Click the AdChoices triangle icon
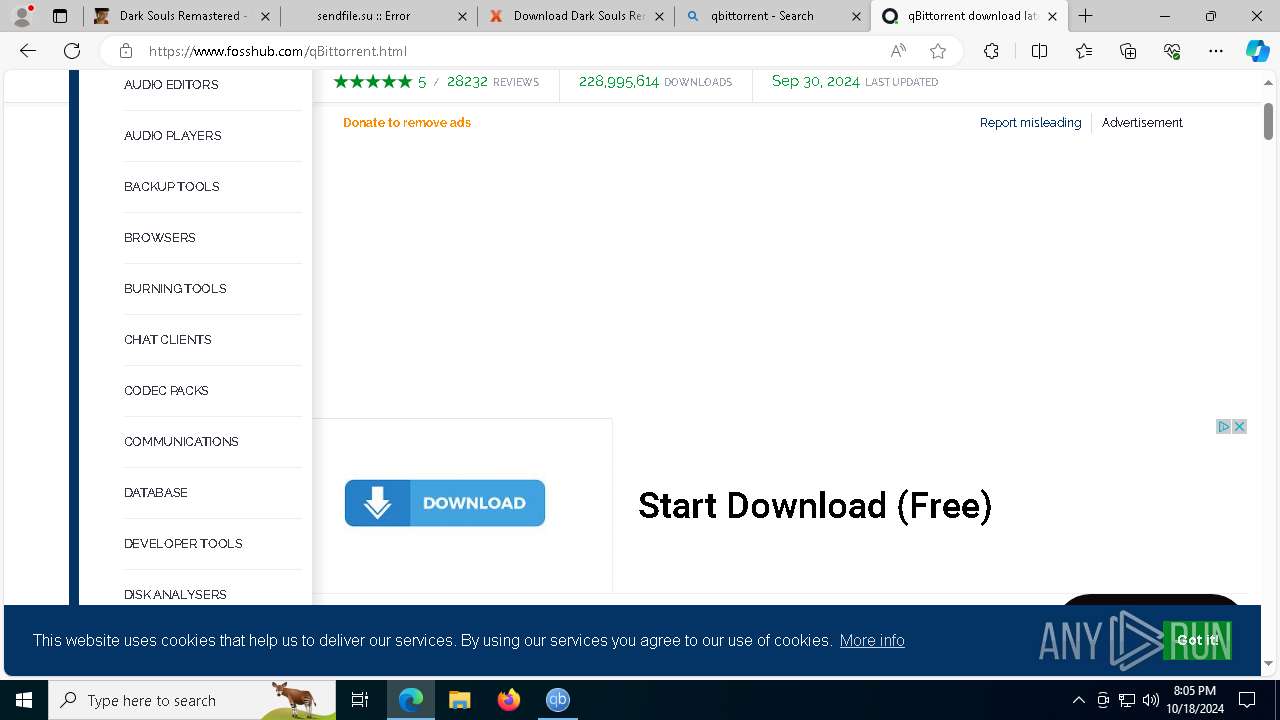1280x720 pixels. click(1223, 426)
